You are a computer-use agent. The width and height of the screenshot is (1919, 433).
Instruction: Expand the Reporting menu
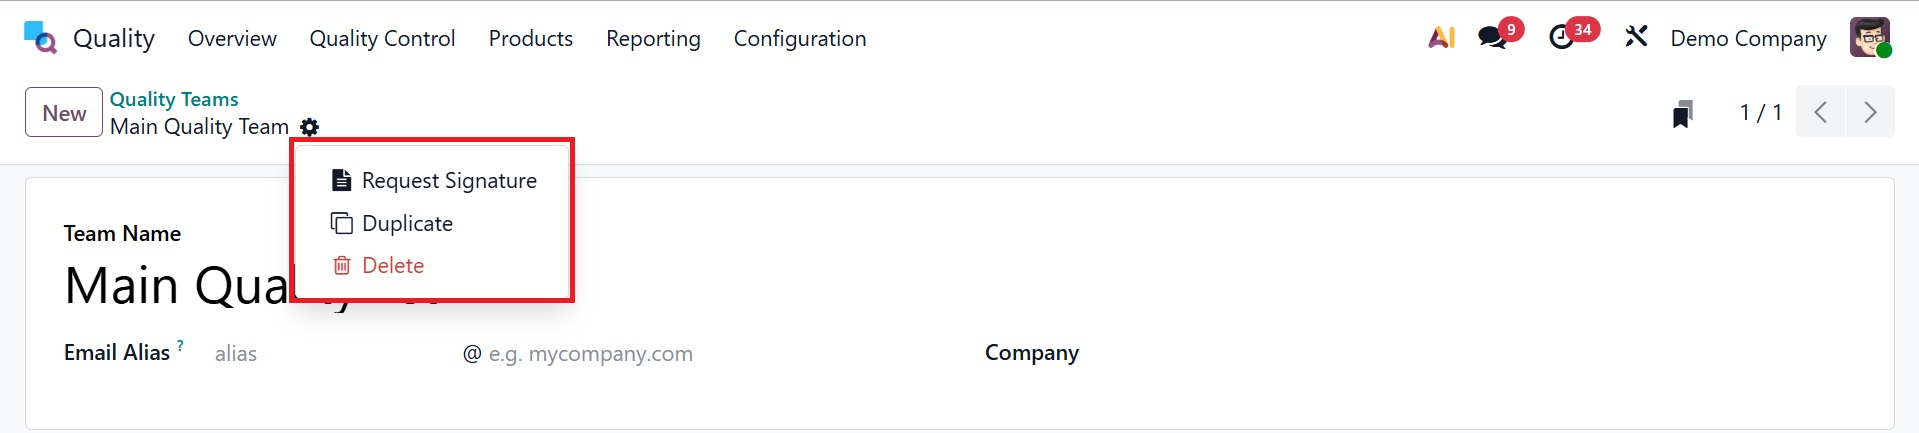653,38
